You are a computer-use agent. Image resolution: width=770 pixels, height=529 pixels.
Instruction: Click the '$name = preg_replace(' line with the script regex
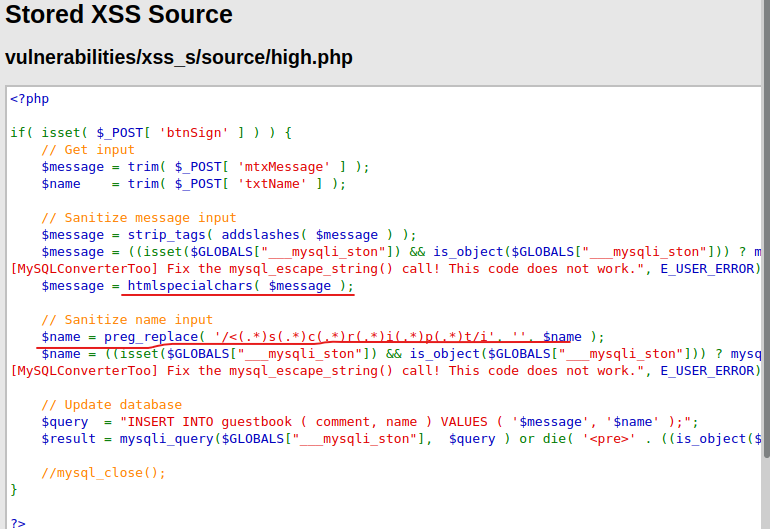click(x=323, y=337)
